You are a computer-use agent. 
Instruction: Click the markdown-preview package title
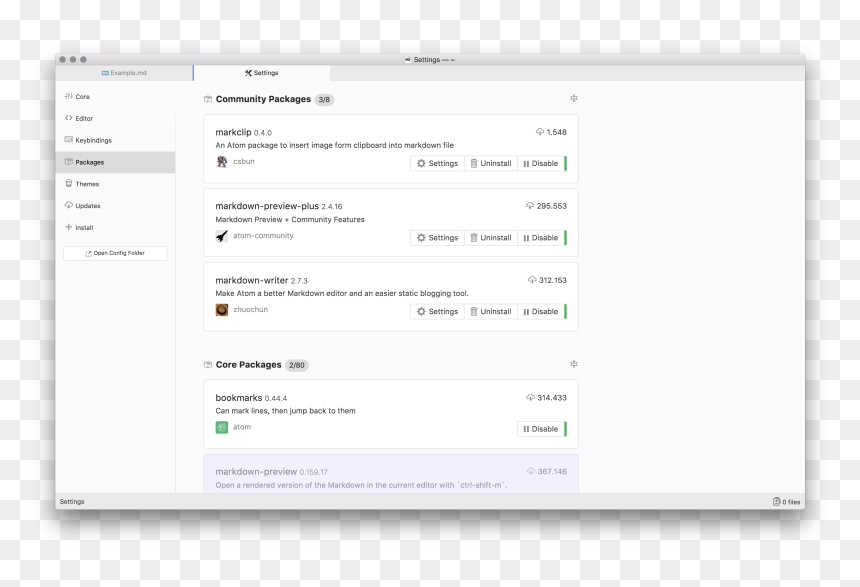(256, 472)
